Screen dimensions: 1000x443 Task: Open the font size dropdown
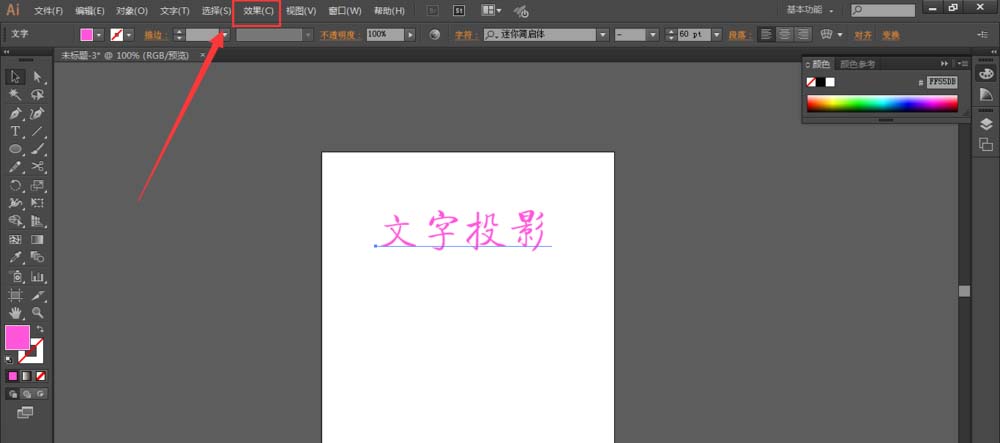click(x=717, y=35)
